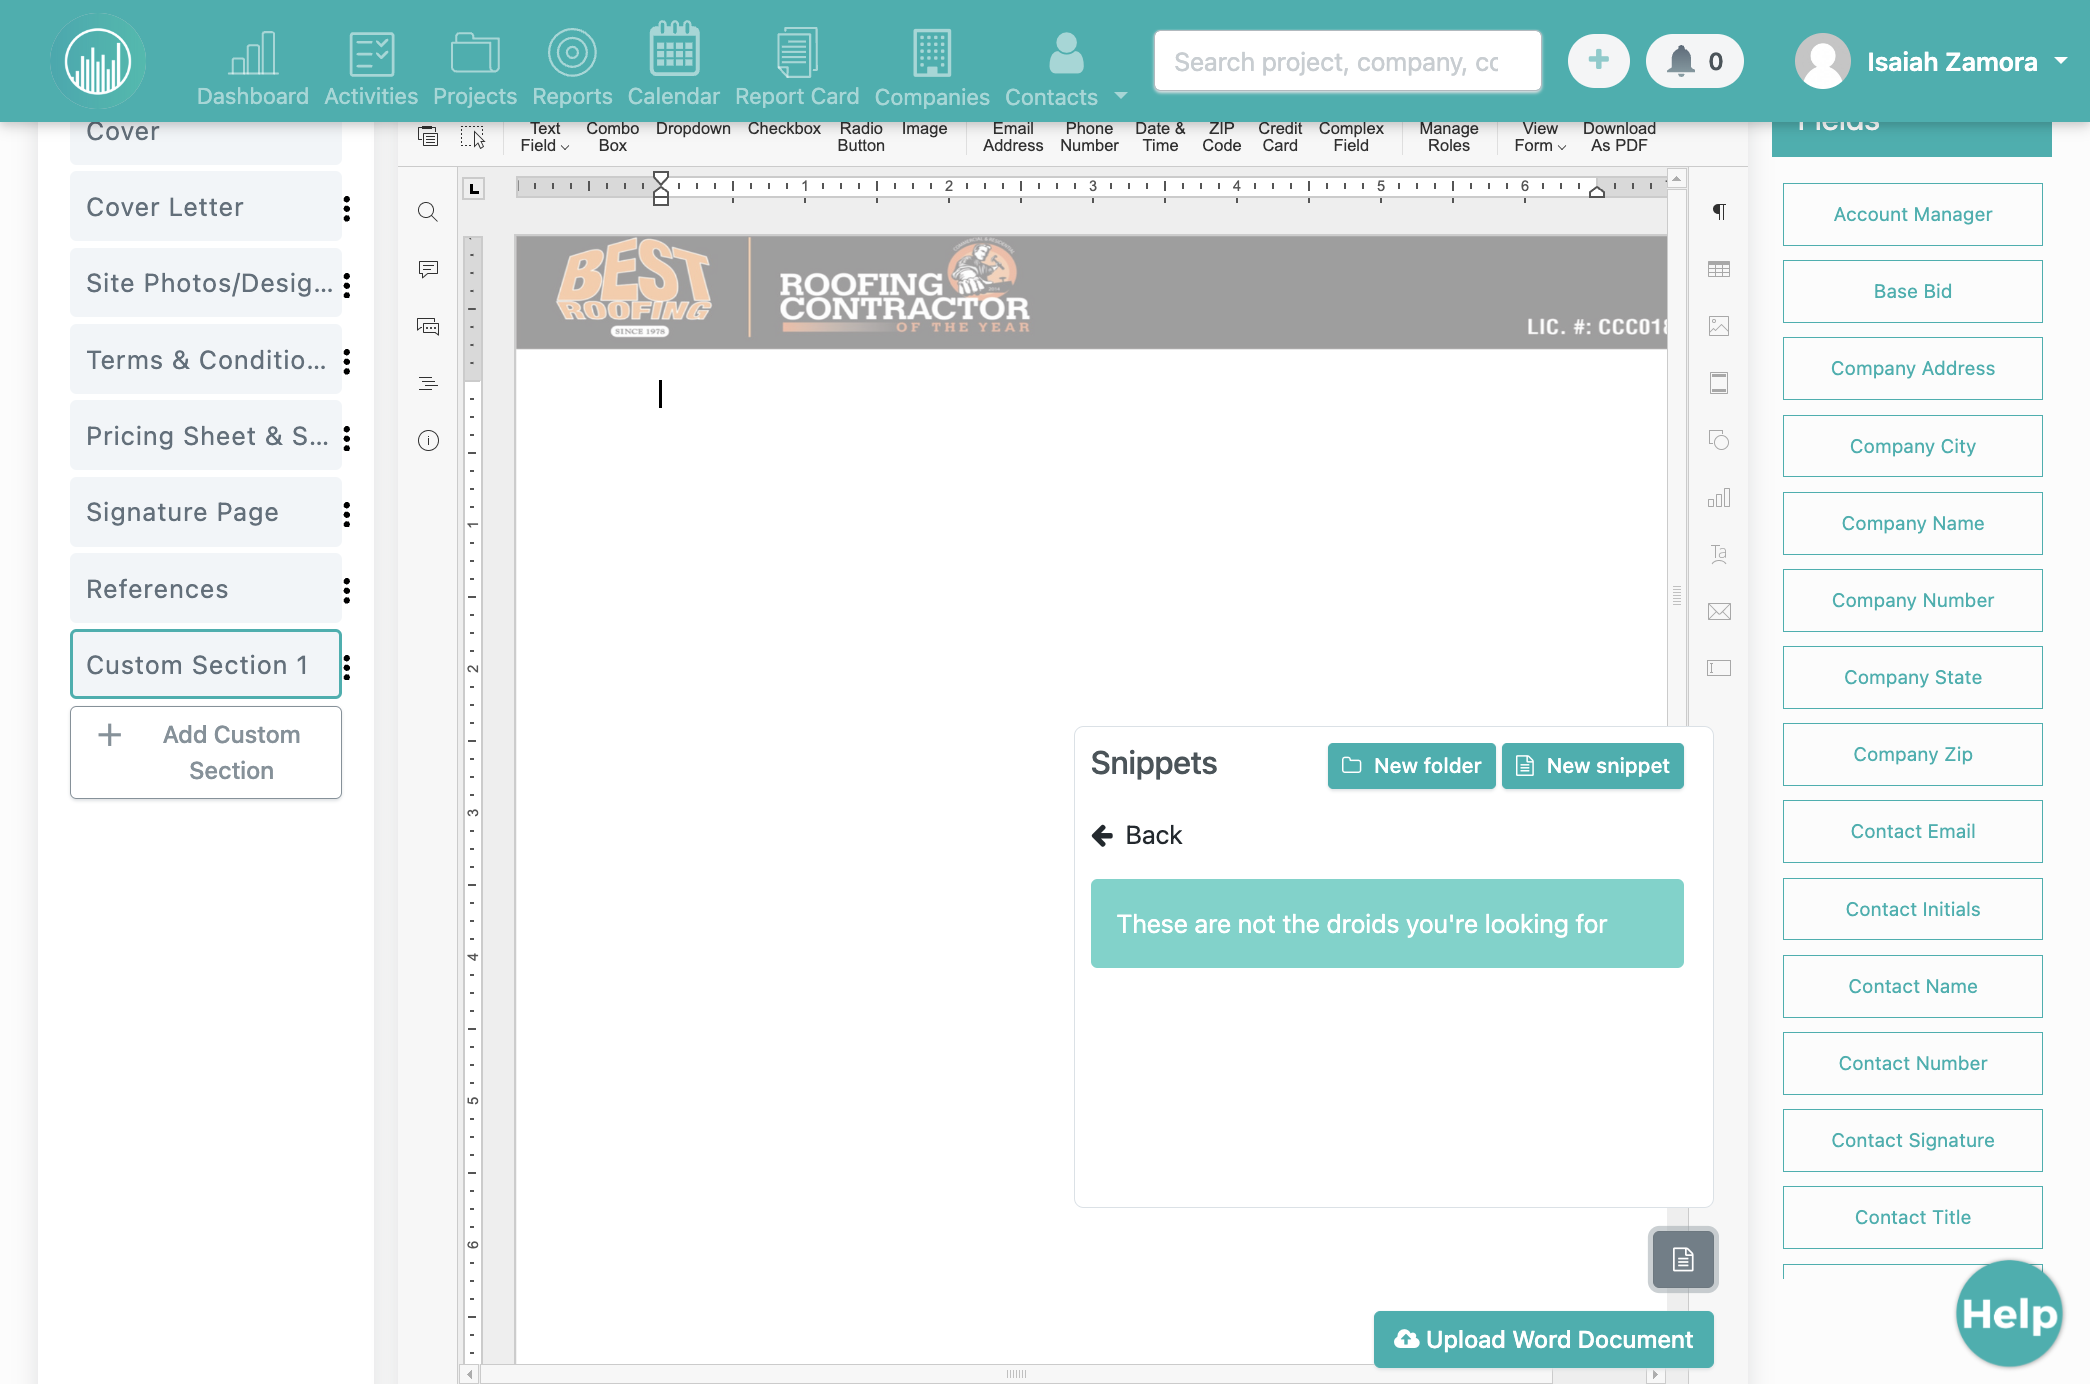The height and width of the screenshot is (1384, 2090).
Task: Click the New folder button
Action: pos(1411,766)
